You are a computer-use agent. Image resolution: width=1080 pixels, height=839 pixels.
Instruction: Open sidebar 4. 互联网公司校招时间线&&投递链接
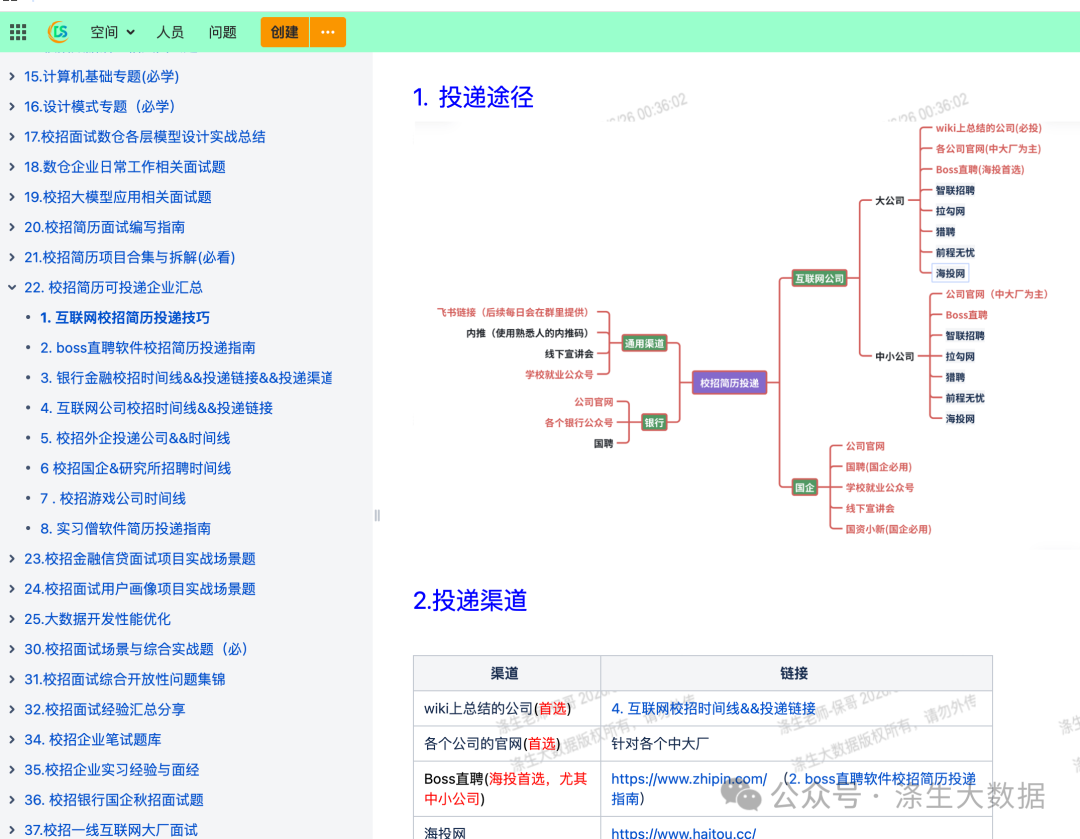coord(156,408)
